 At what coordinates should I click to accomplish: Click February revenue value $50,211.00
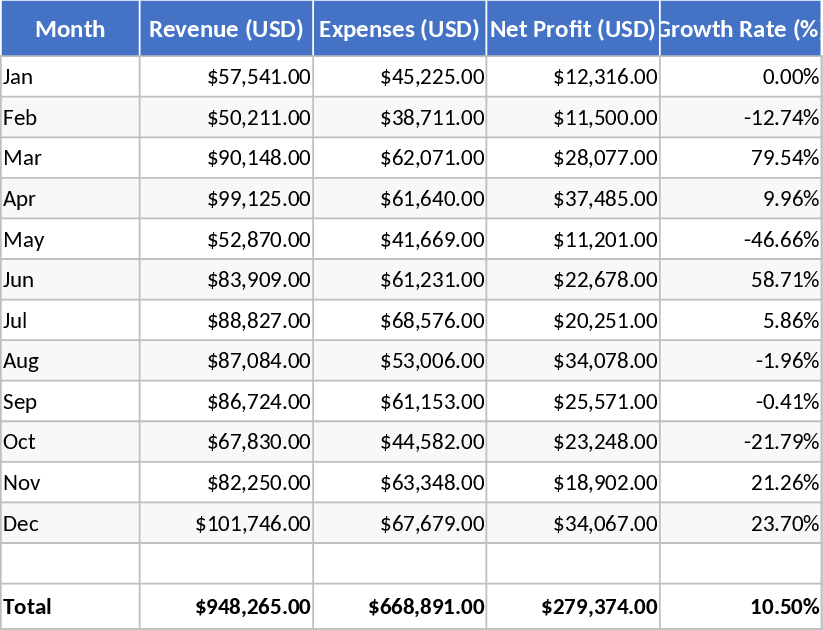(x=259, y=118)
